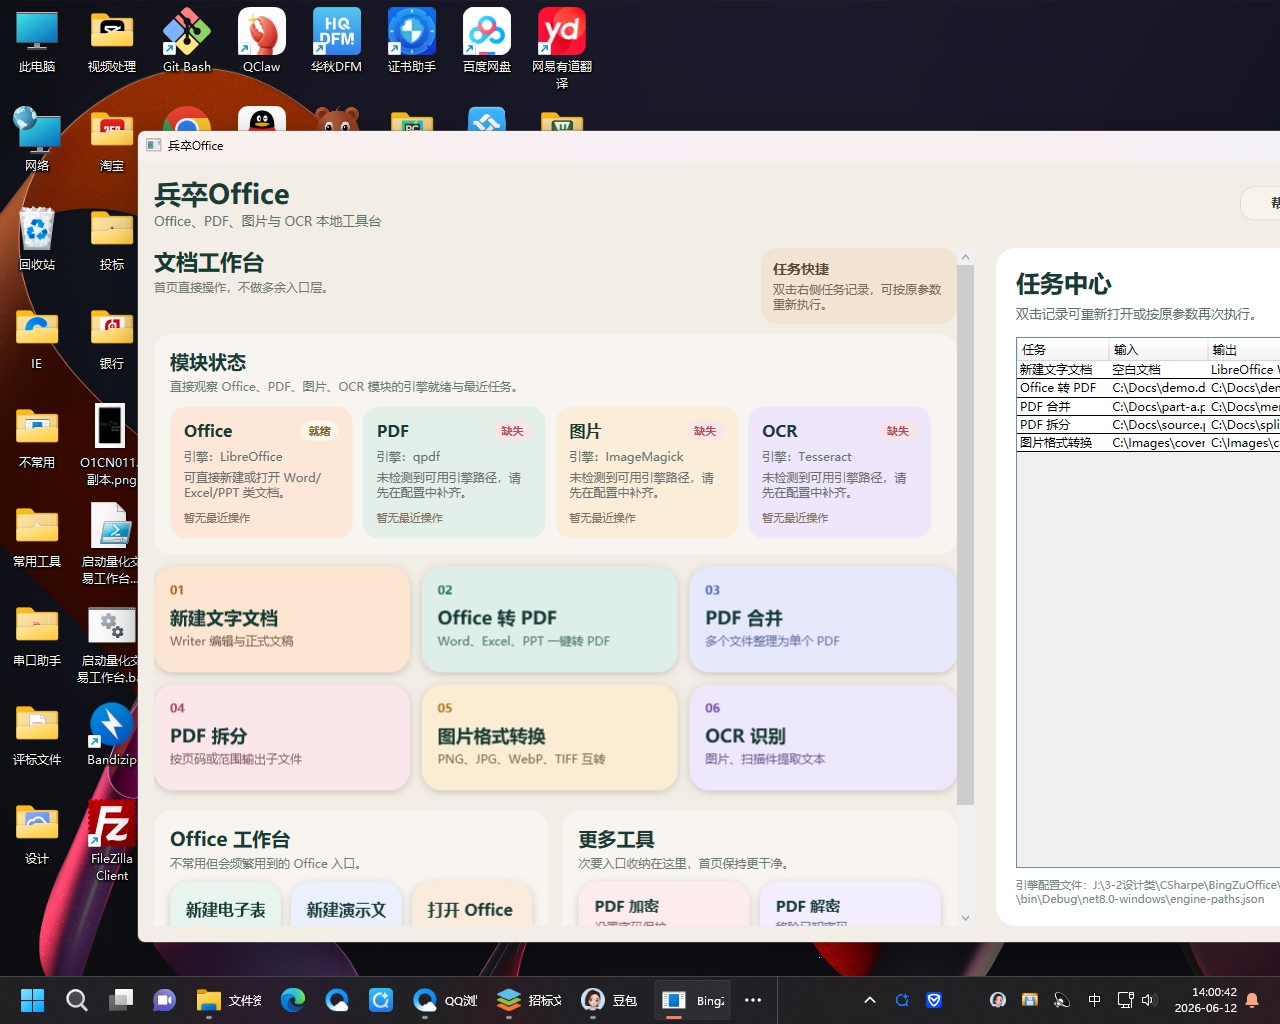Toggle the 中 input method indicator

(x=1094, y=1000)
